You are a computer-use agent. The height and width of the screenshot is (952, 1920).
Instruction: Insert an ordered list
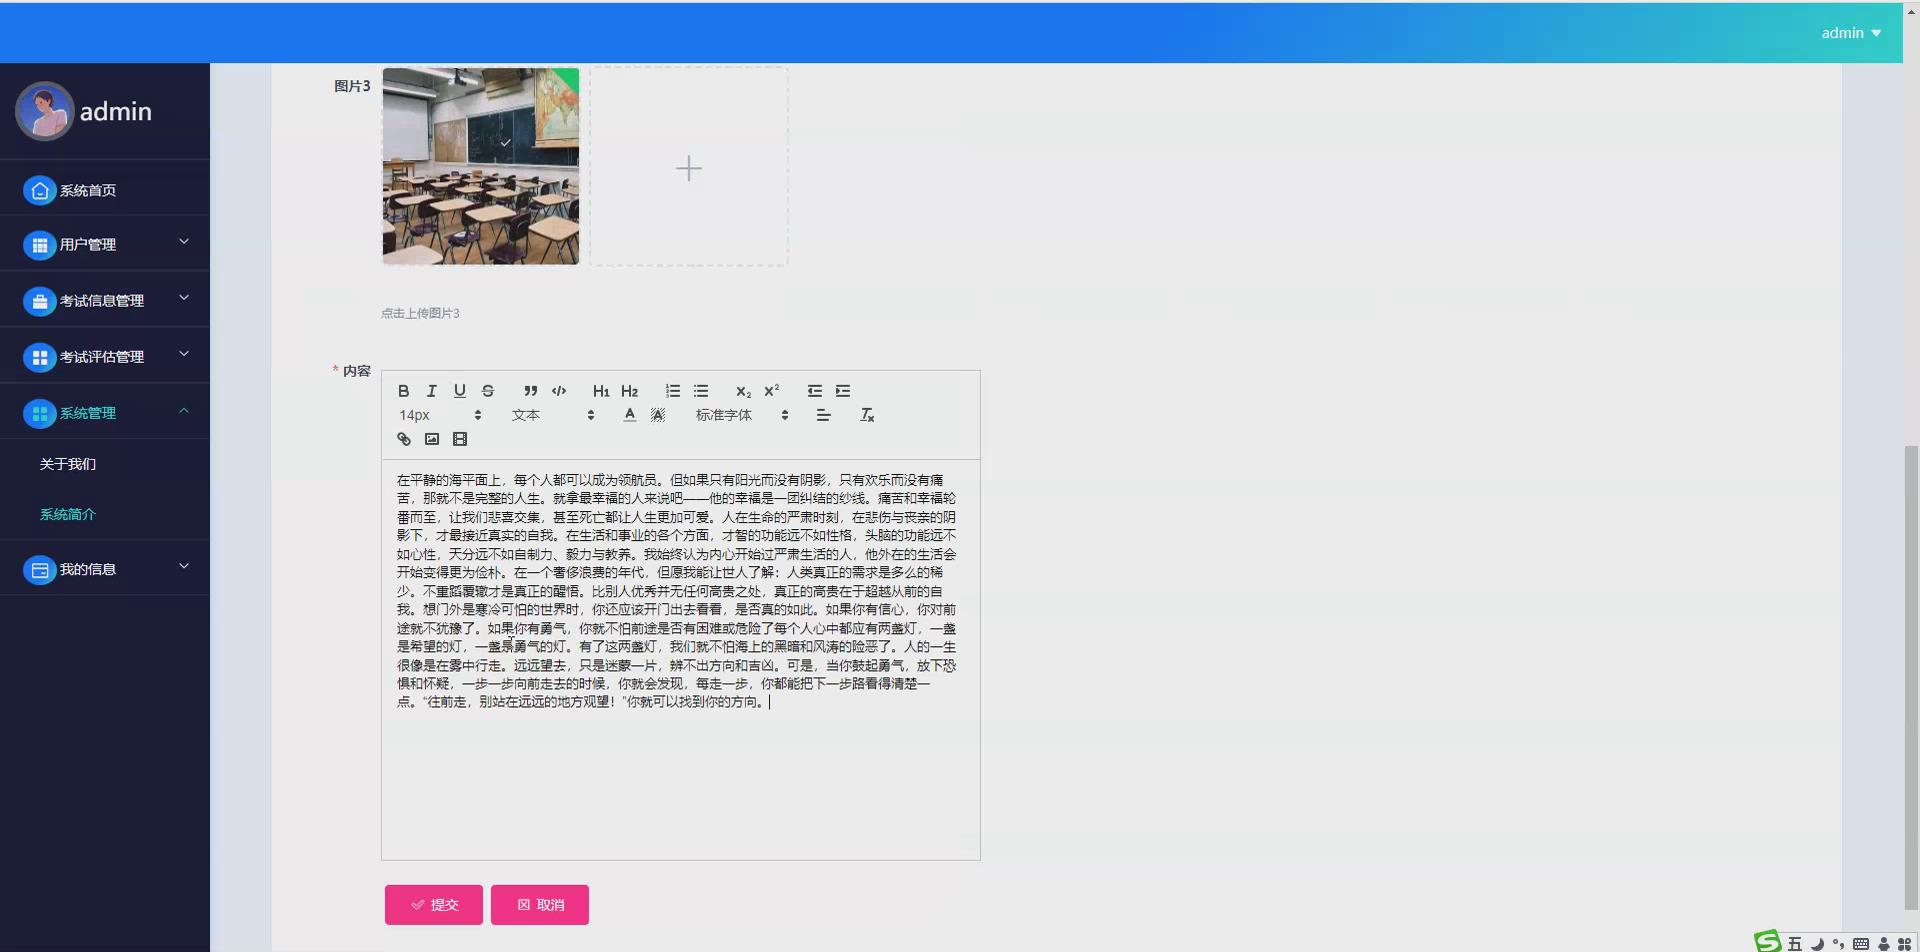pos(673,391)
